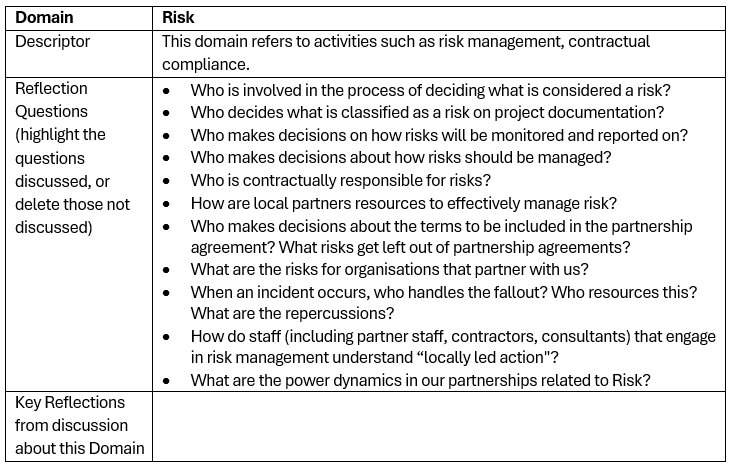Viewport: 732px width, 467px height.
Task: Click the "Risk" column header
Action: (x=178, y=18)
